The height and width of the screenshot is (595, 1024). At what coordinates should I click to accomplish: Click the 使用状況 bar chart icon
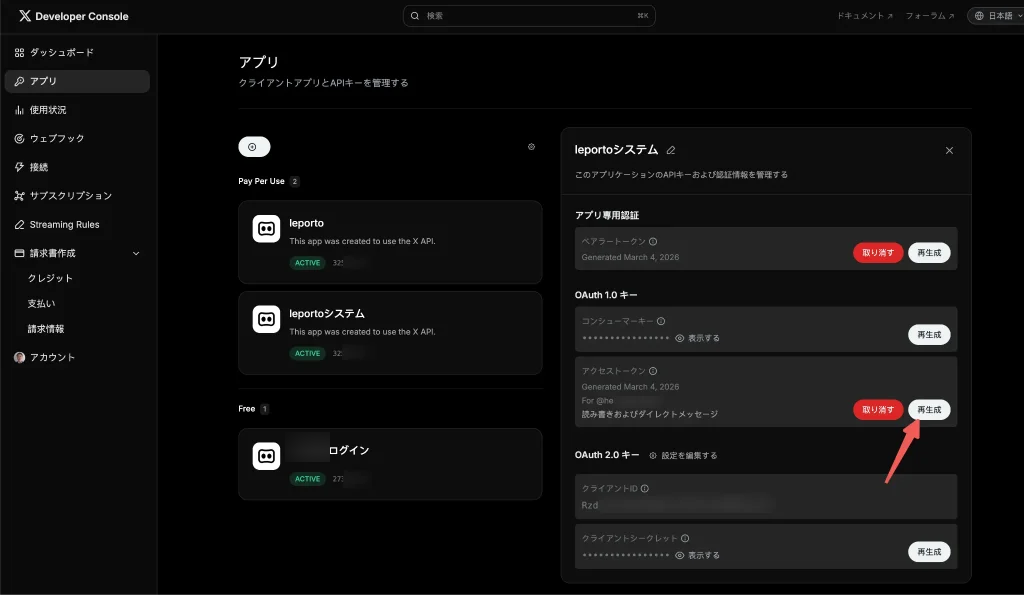pos(20,110)
